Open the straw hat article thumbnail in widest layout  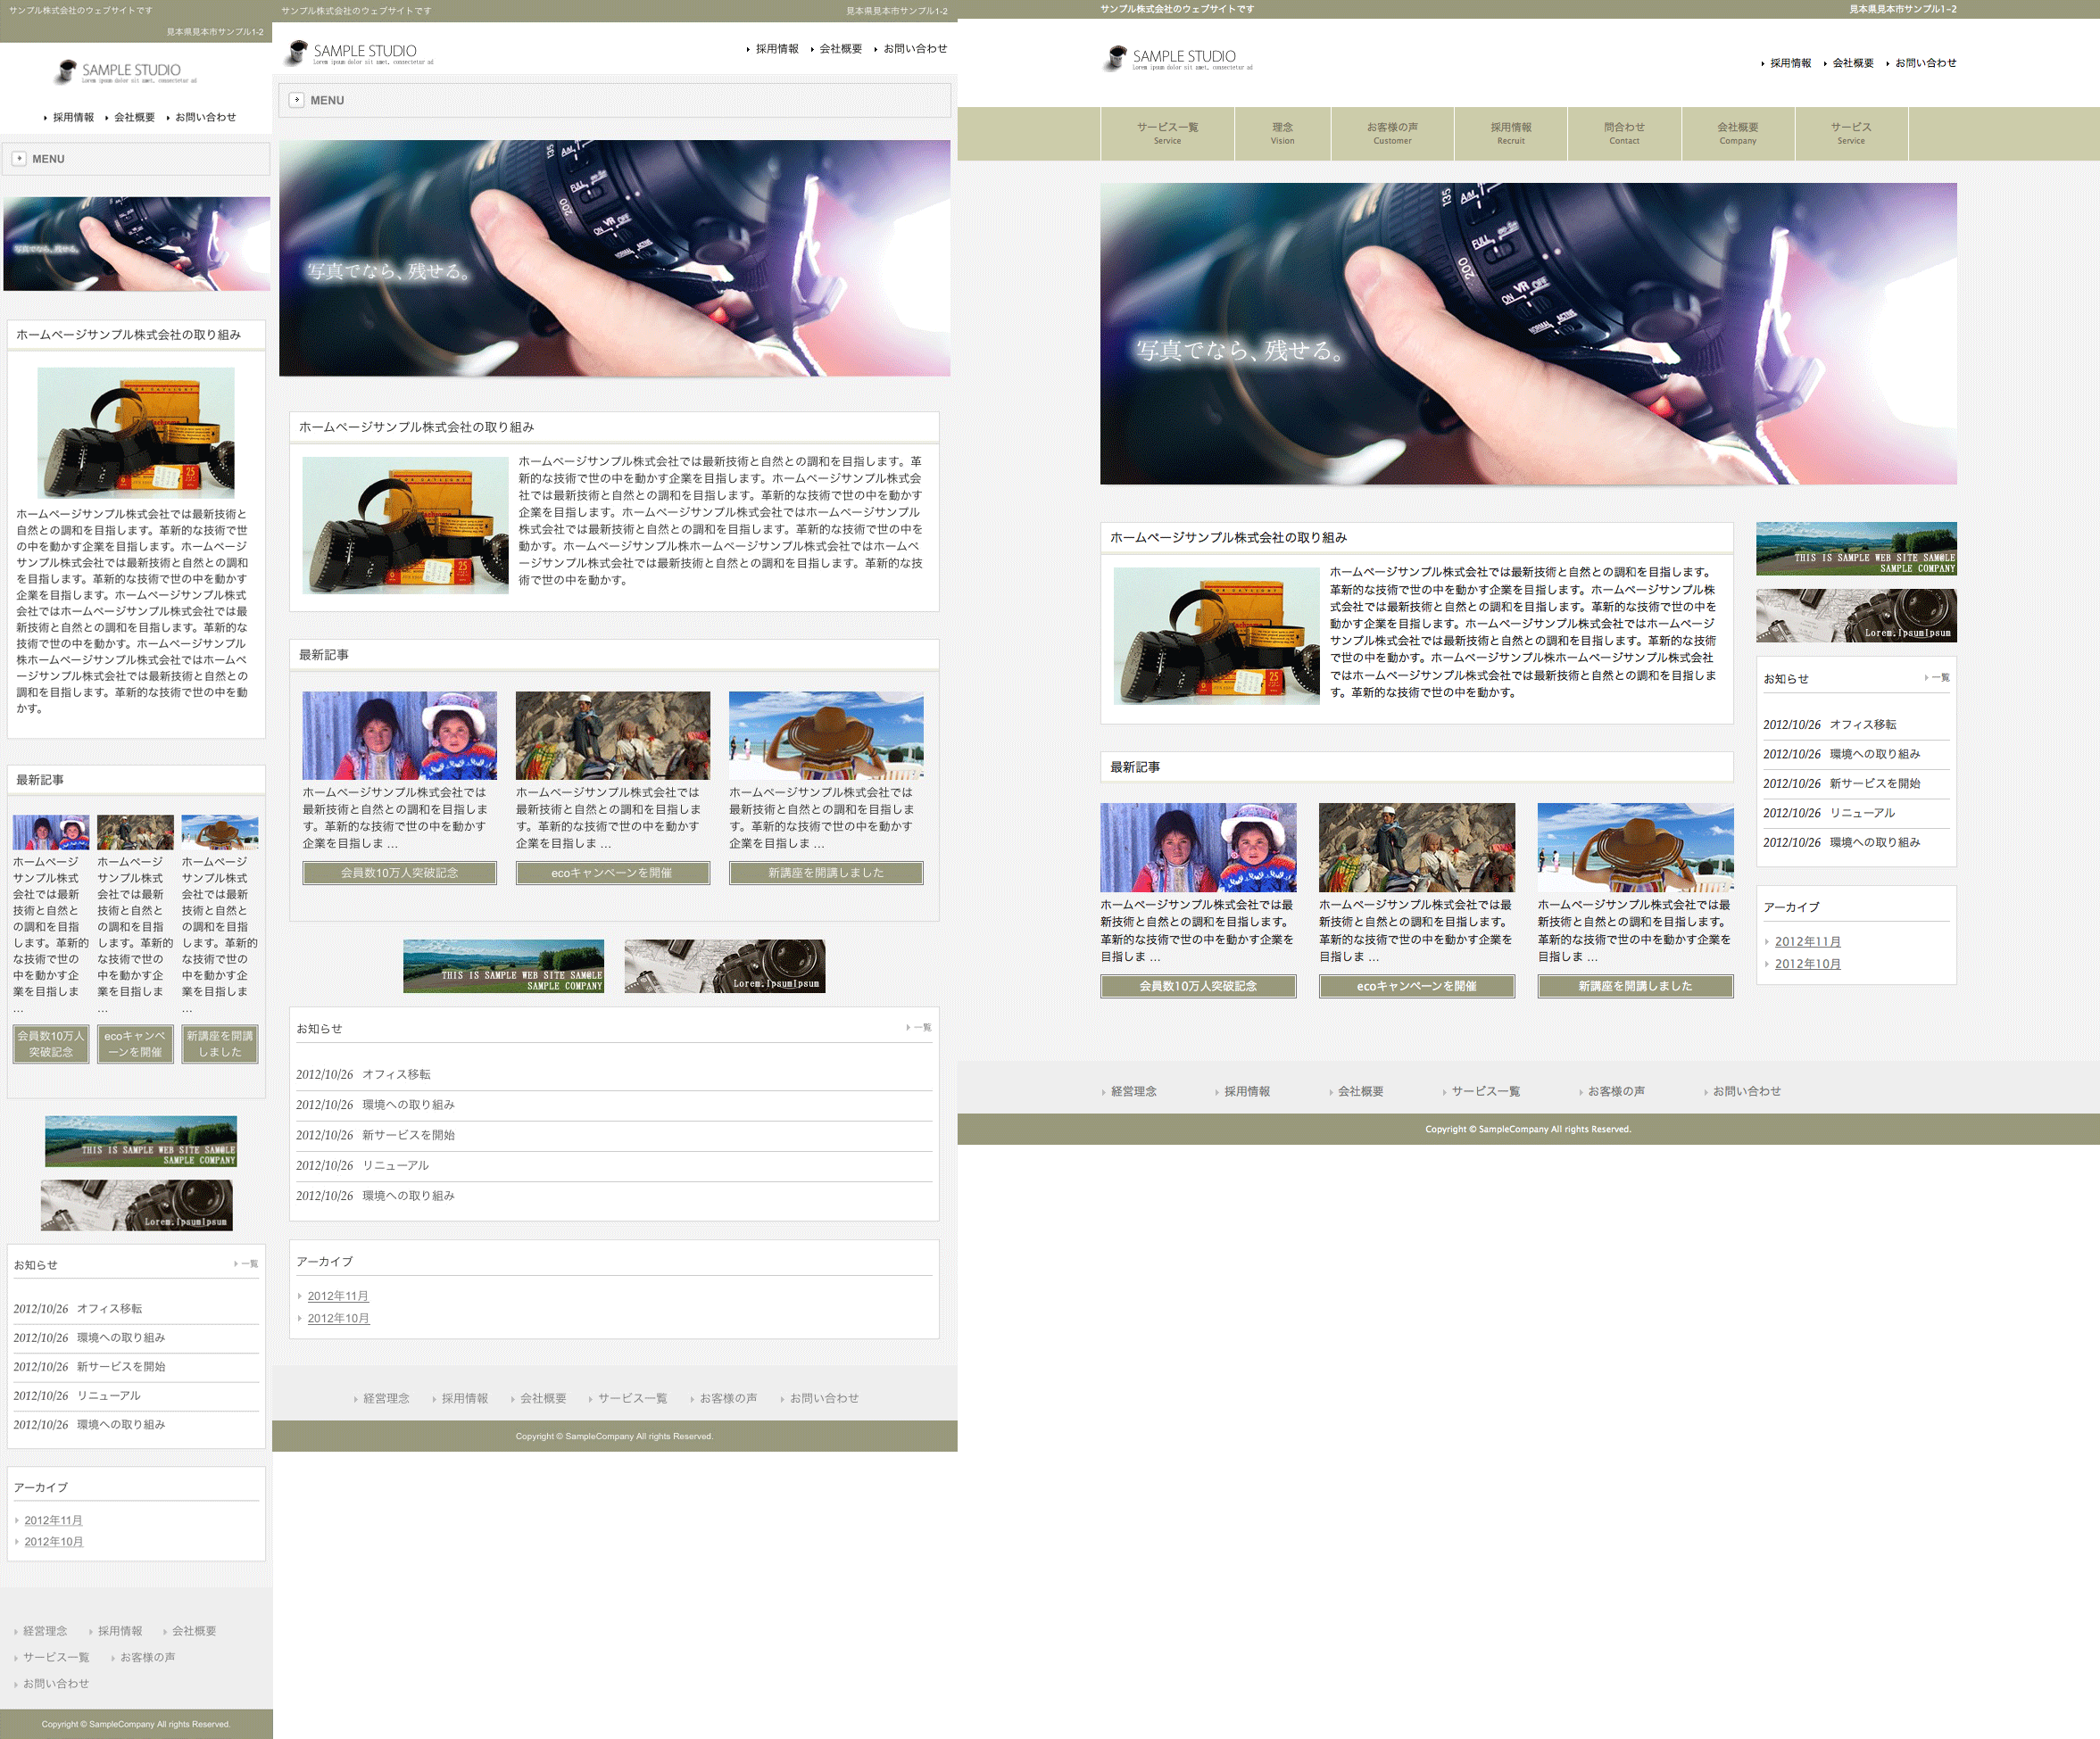(x=1634, y=847)
